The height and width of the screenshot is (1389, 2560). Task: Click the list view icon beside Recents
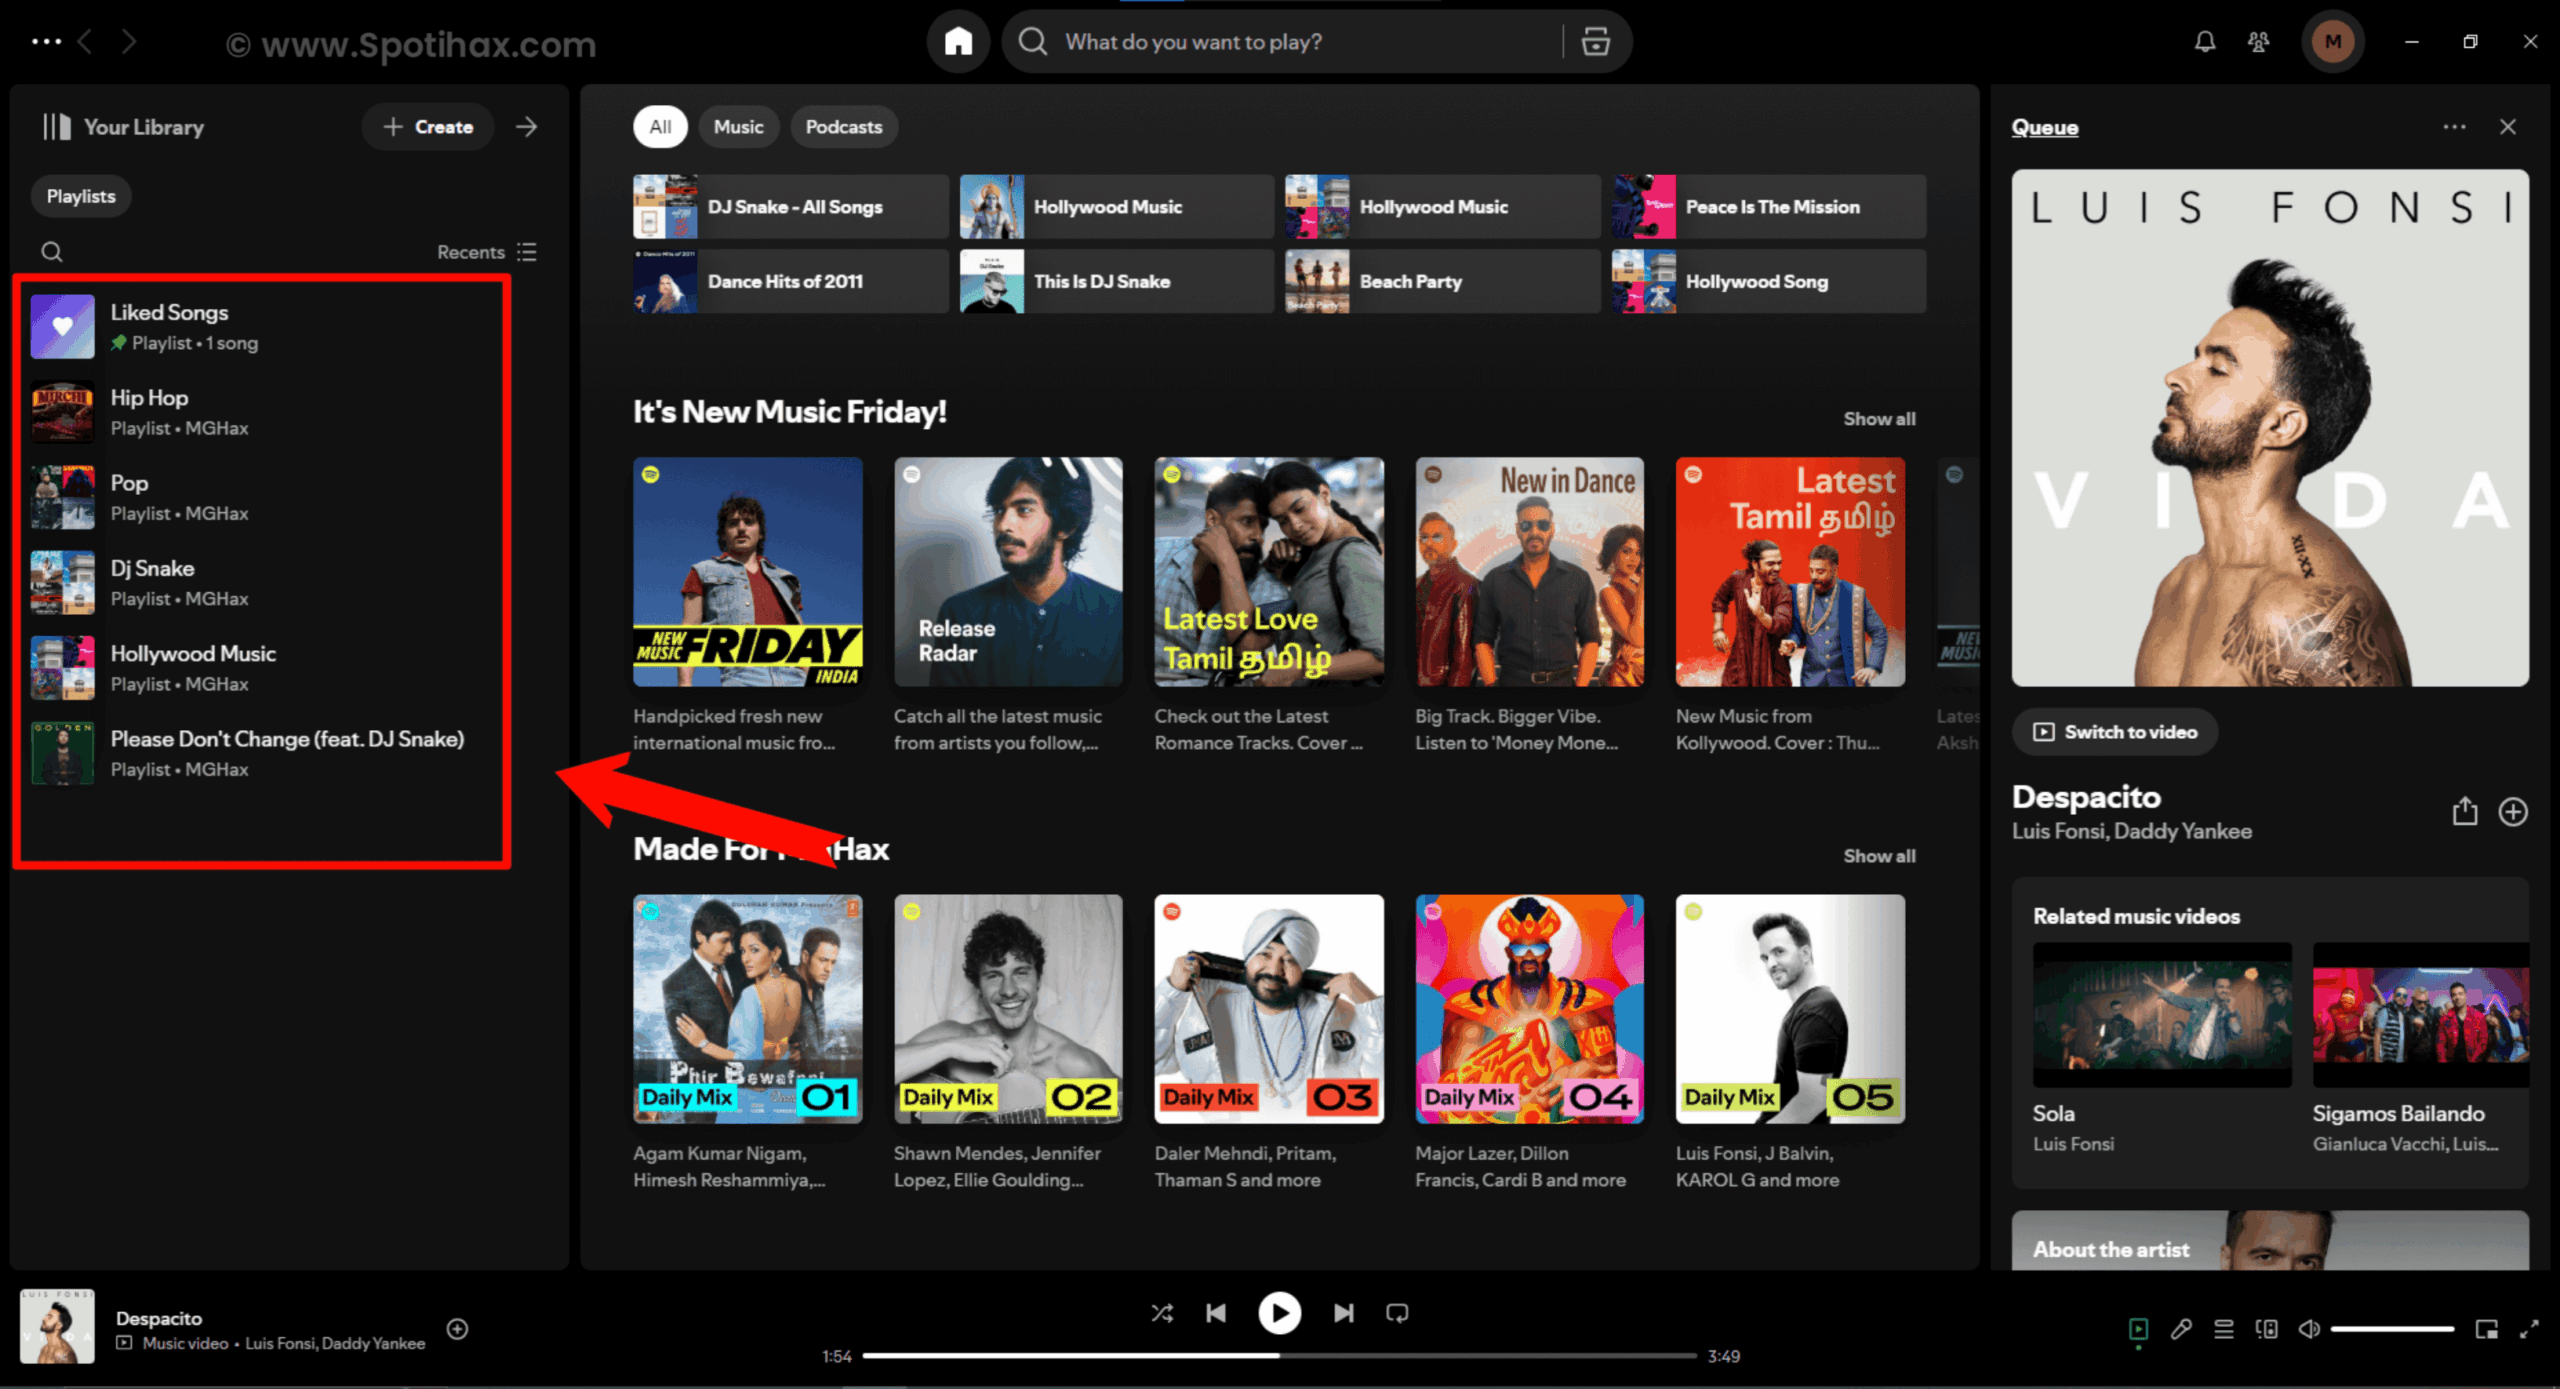[527, 252]
